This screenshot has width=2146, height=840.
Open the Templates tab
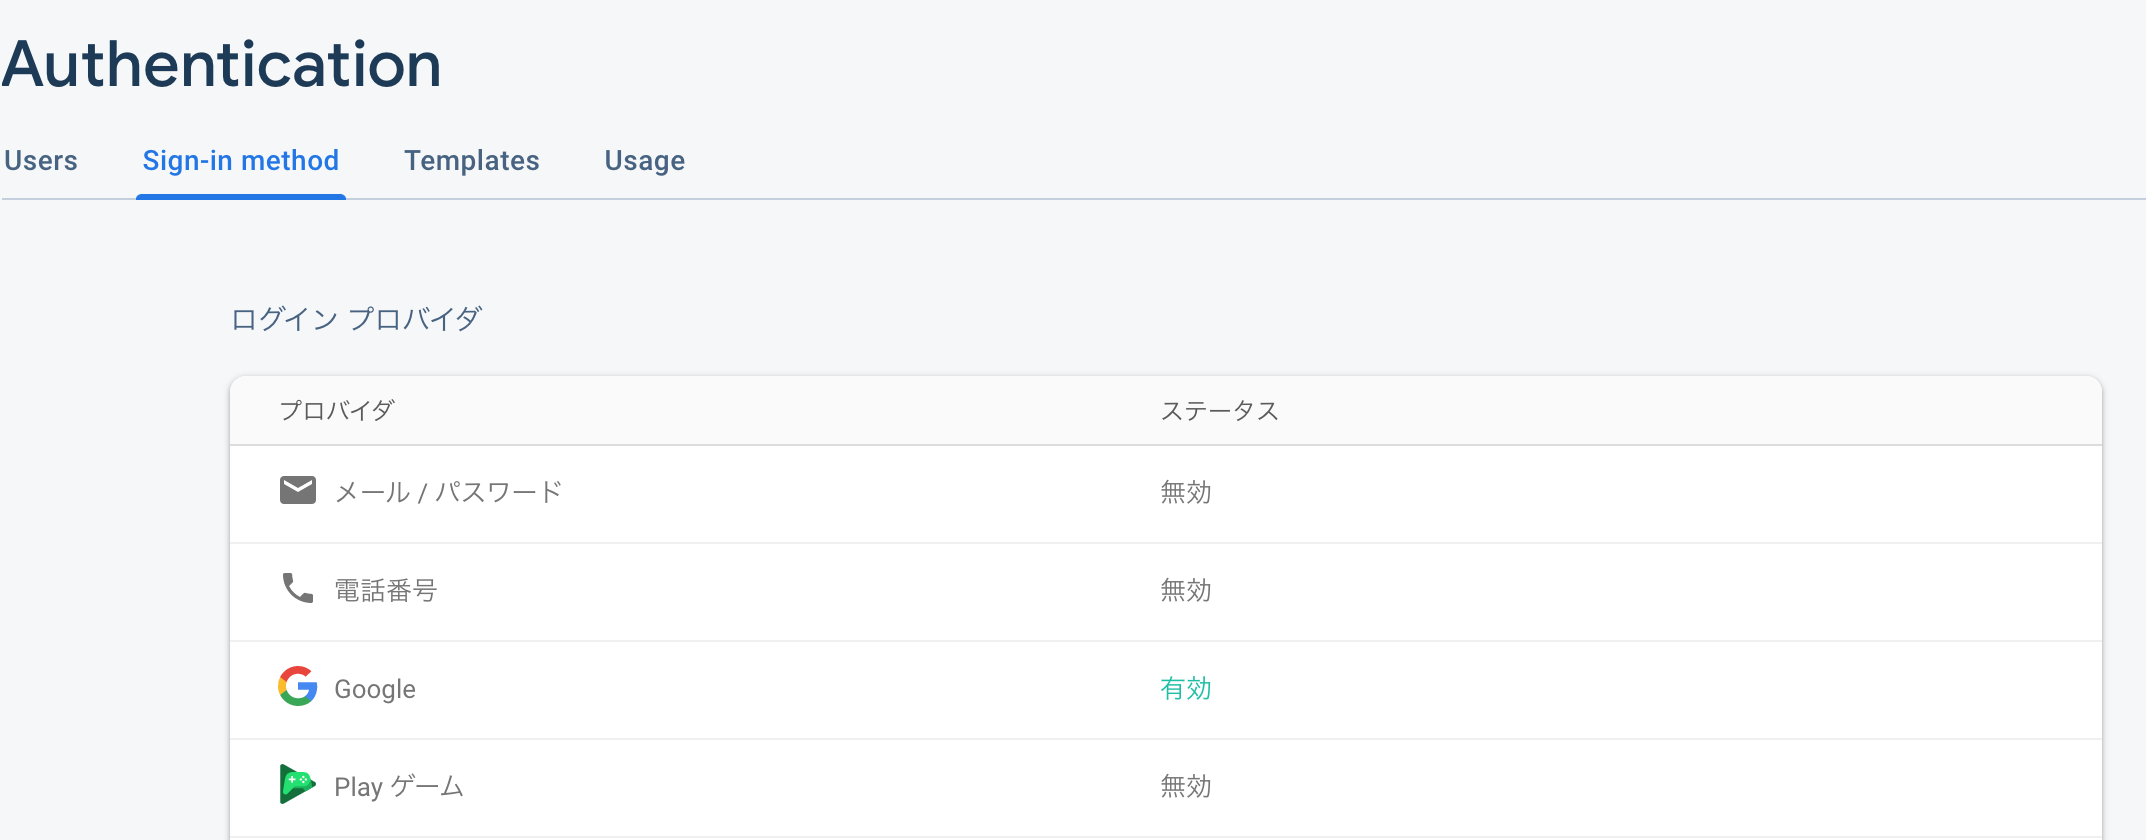472,160
